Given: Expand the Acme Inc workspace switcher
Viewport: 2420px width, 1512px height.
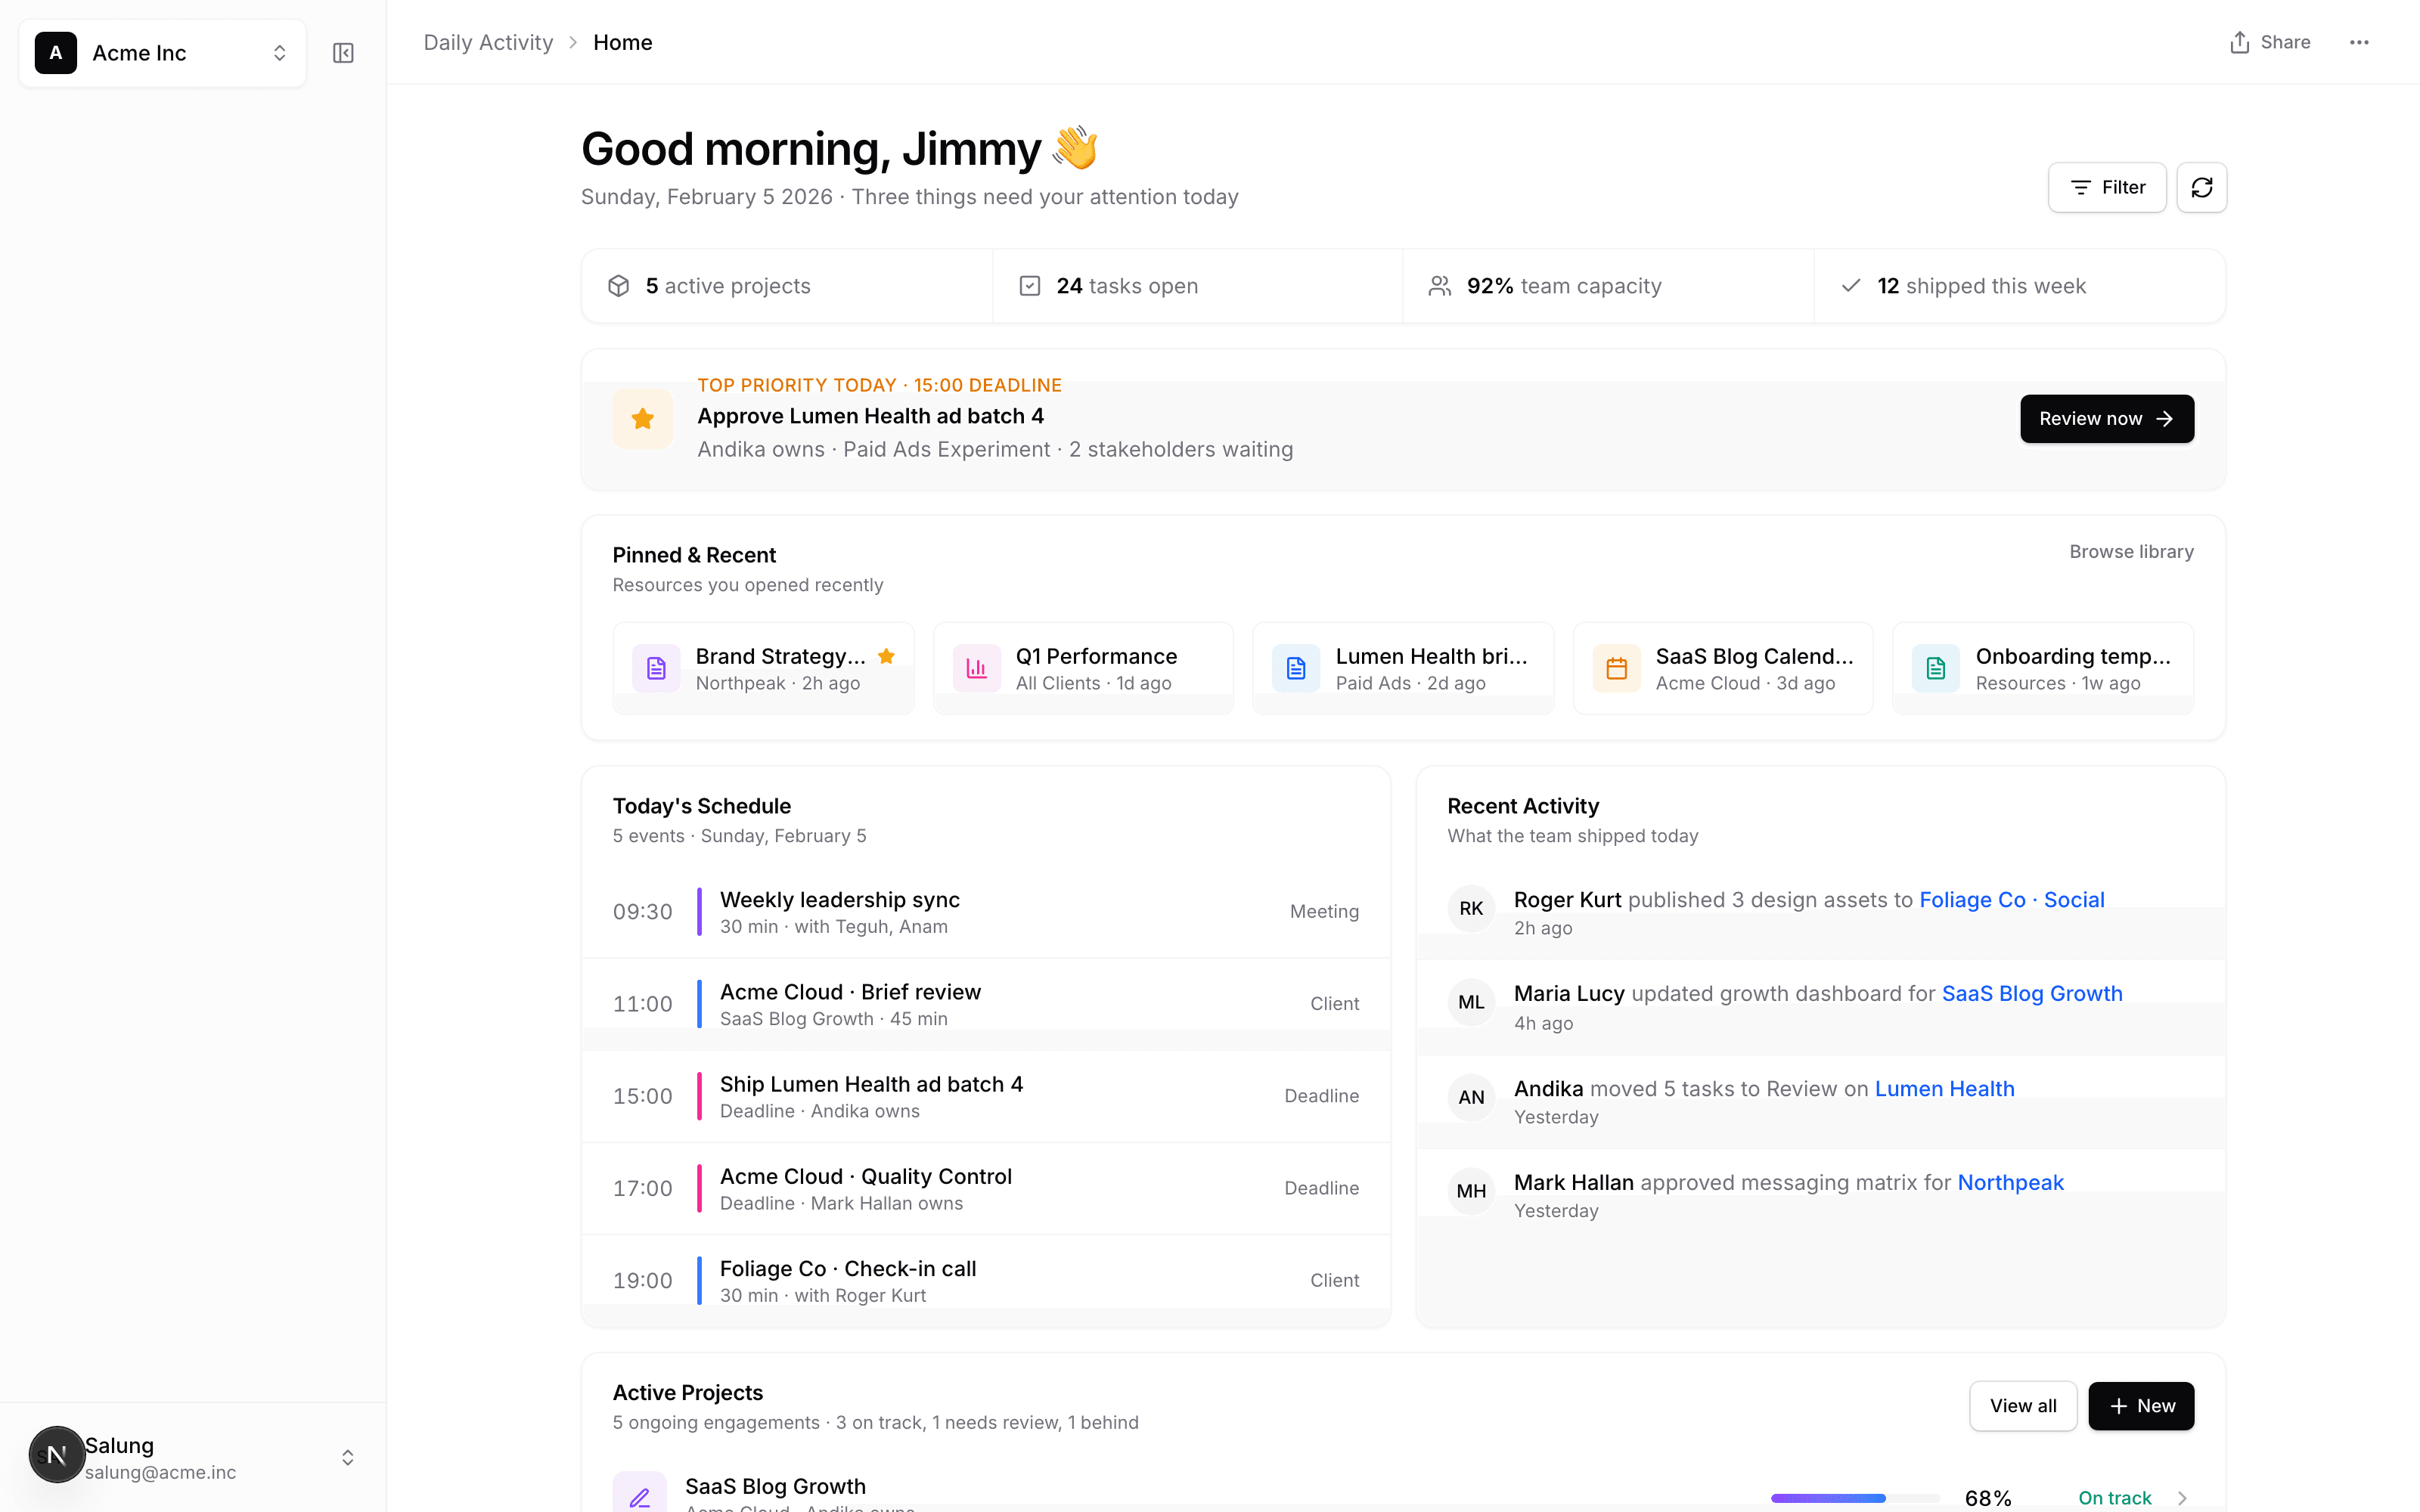Looking at the screenshot, I should 162,53.
